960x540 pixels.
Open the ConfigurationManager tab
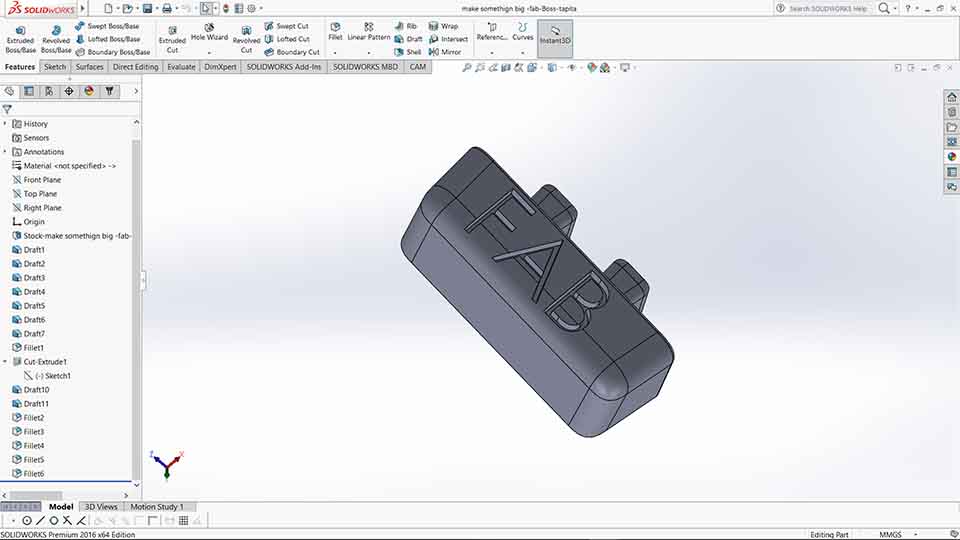(49, 91)
